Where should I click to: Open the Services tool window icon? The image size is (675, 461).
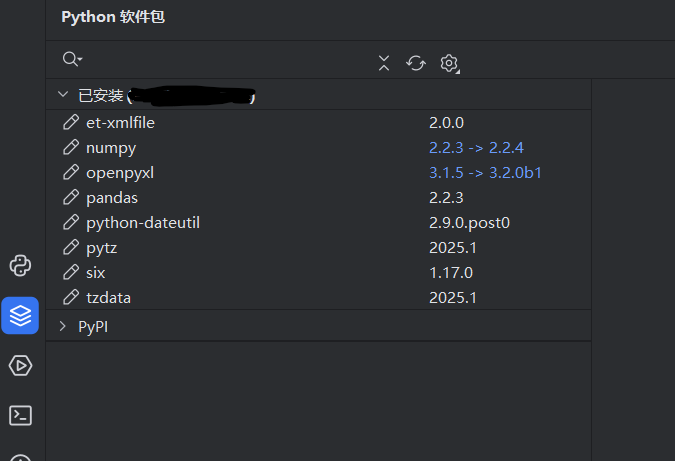(20, 365)
